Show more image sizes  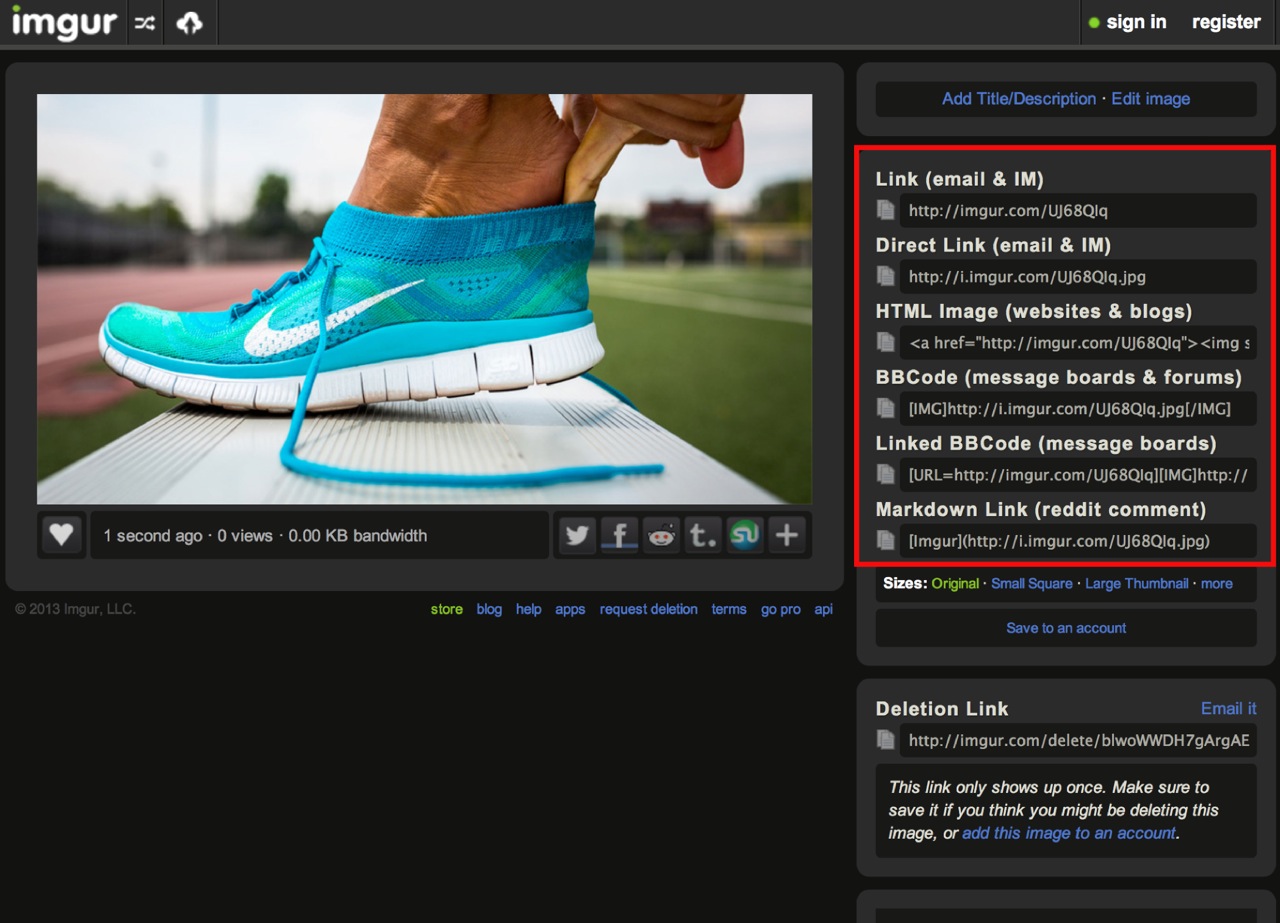click(1216, 583)
